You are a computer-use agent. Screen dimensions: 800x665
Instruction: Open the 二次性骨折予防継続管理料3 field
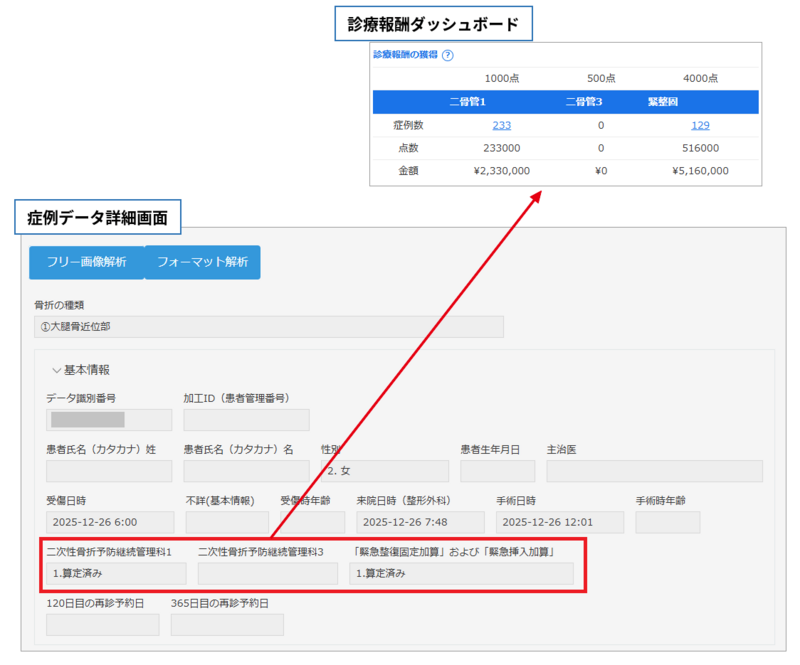268,574
